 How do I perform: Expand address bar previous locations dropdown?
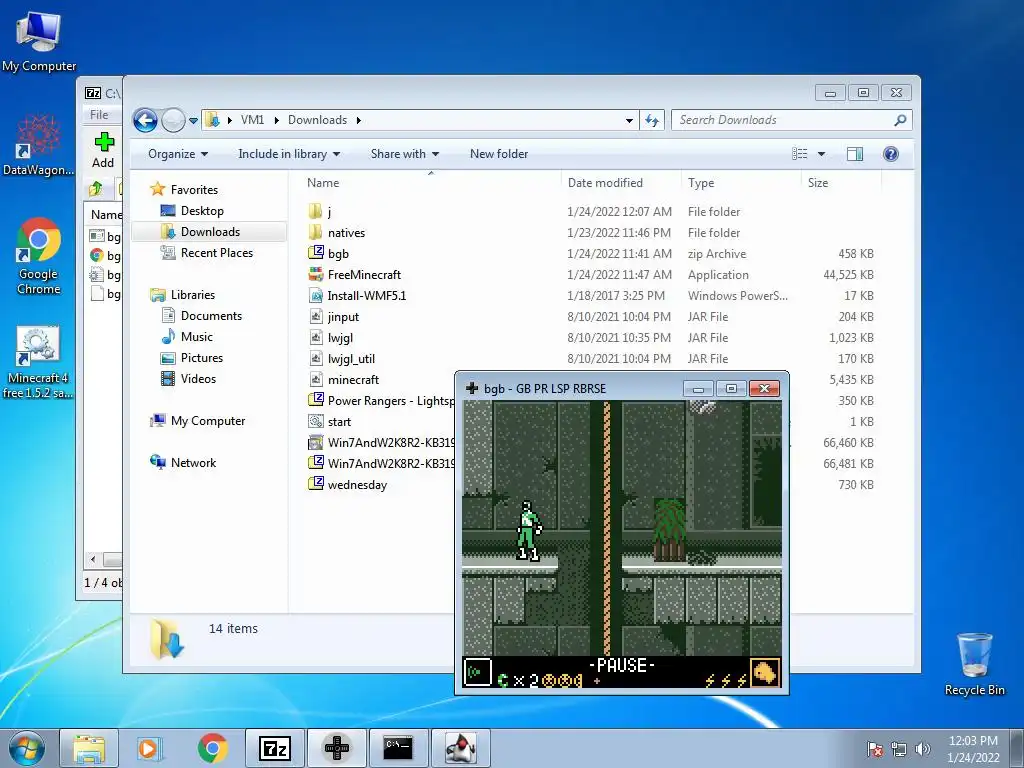click(629, 120)
